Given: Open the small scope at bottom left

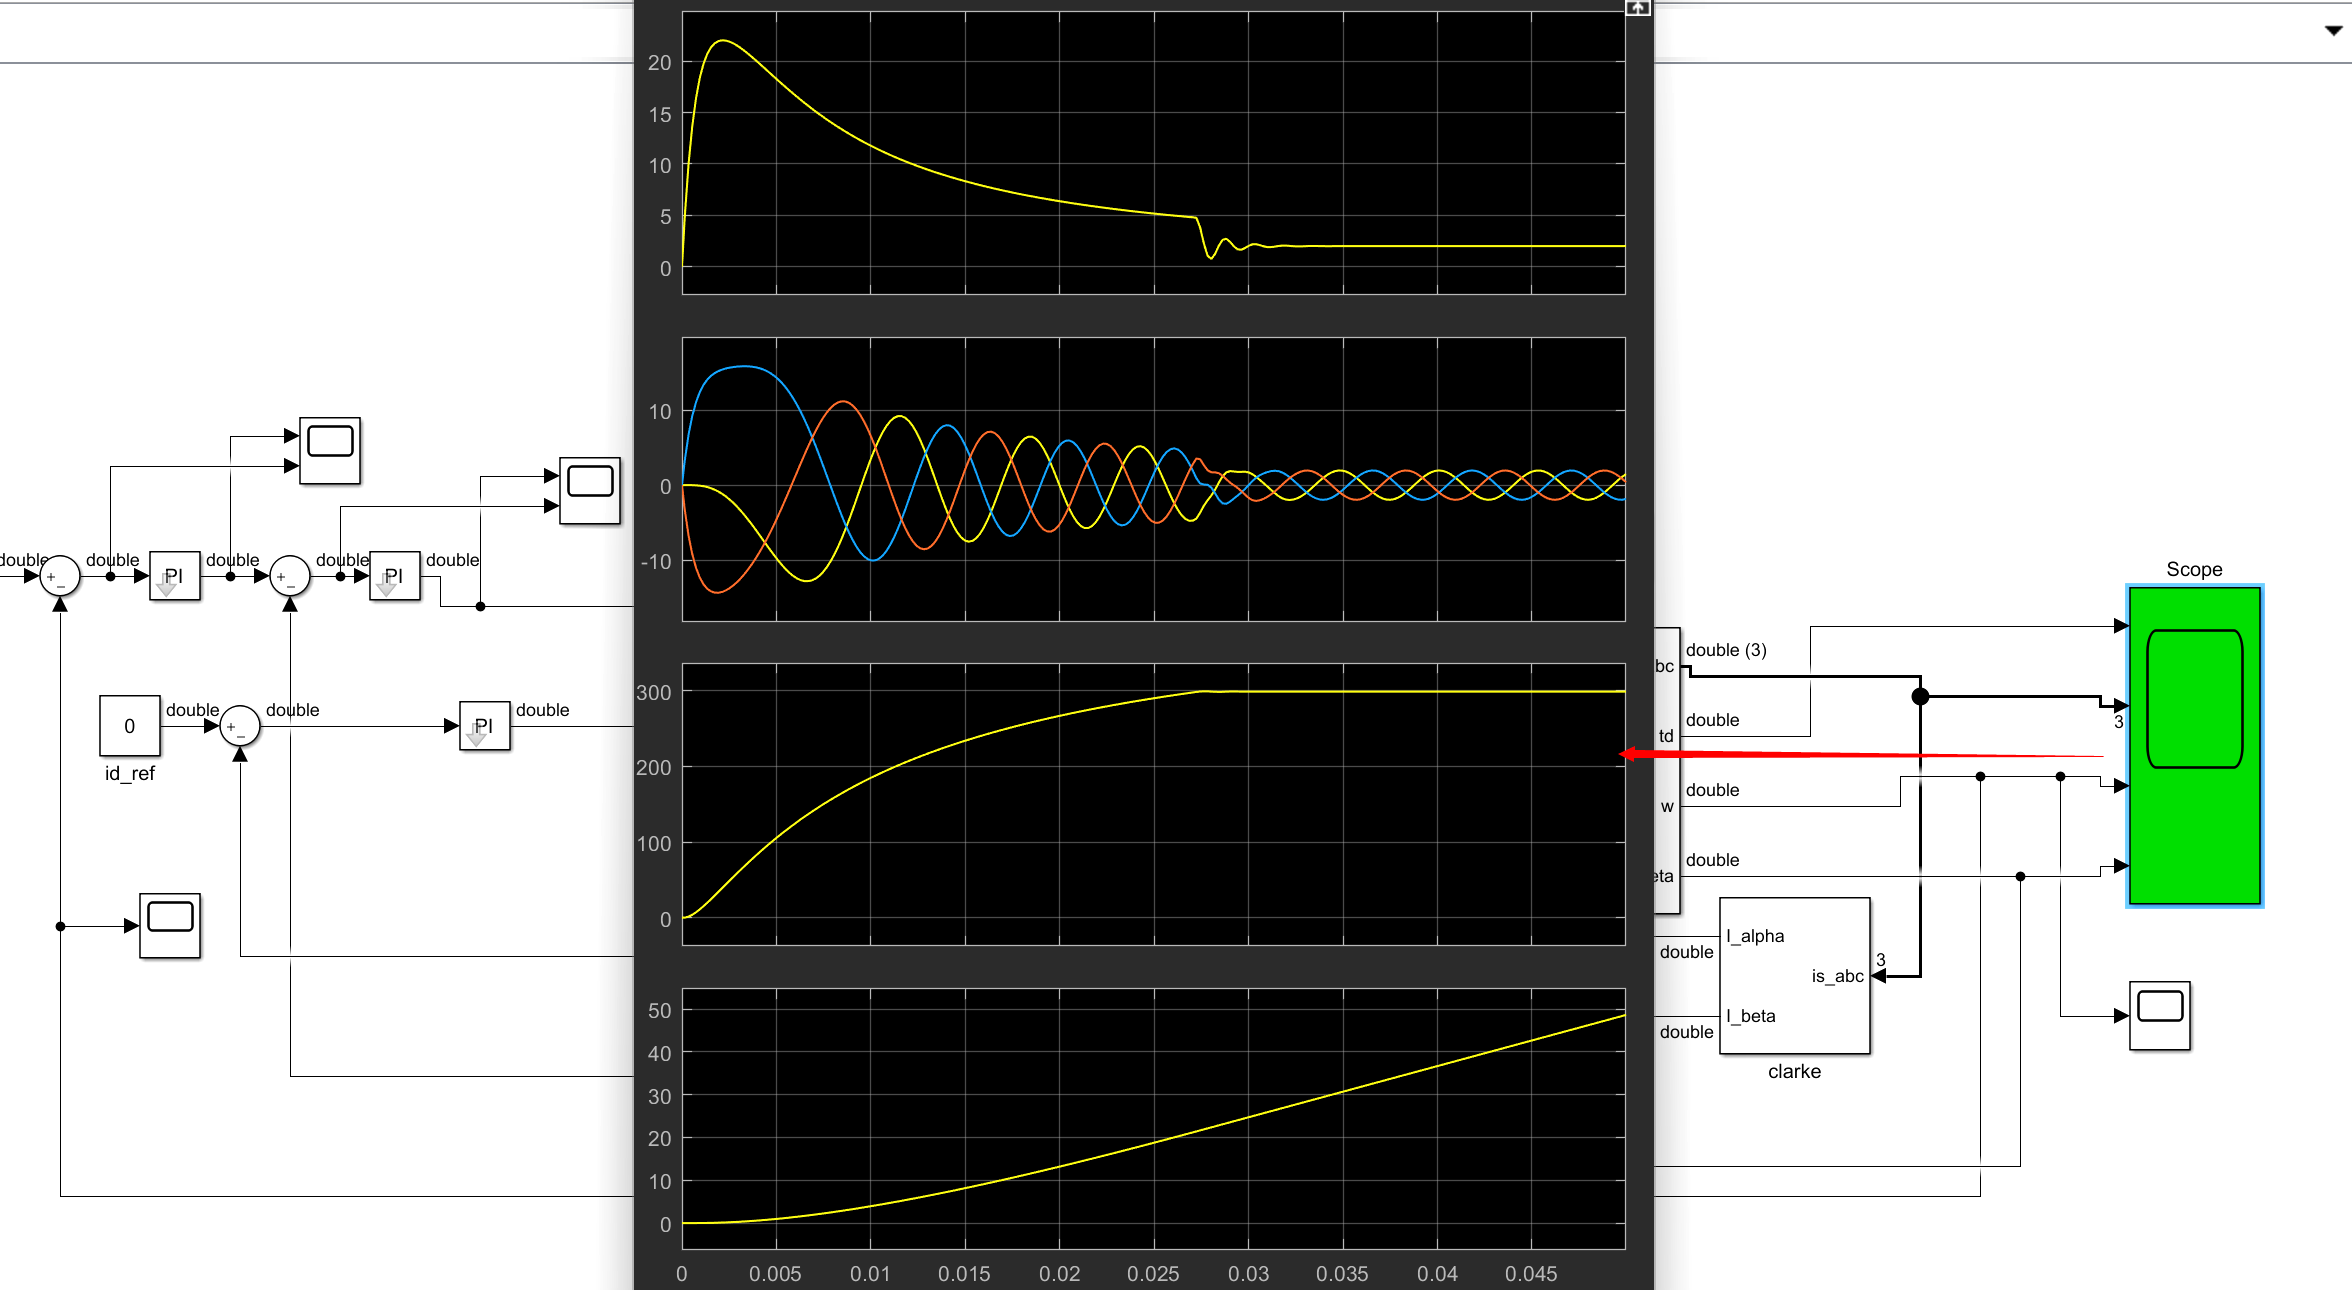Looking at the screenshot, I should click(x=169, y=925).
